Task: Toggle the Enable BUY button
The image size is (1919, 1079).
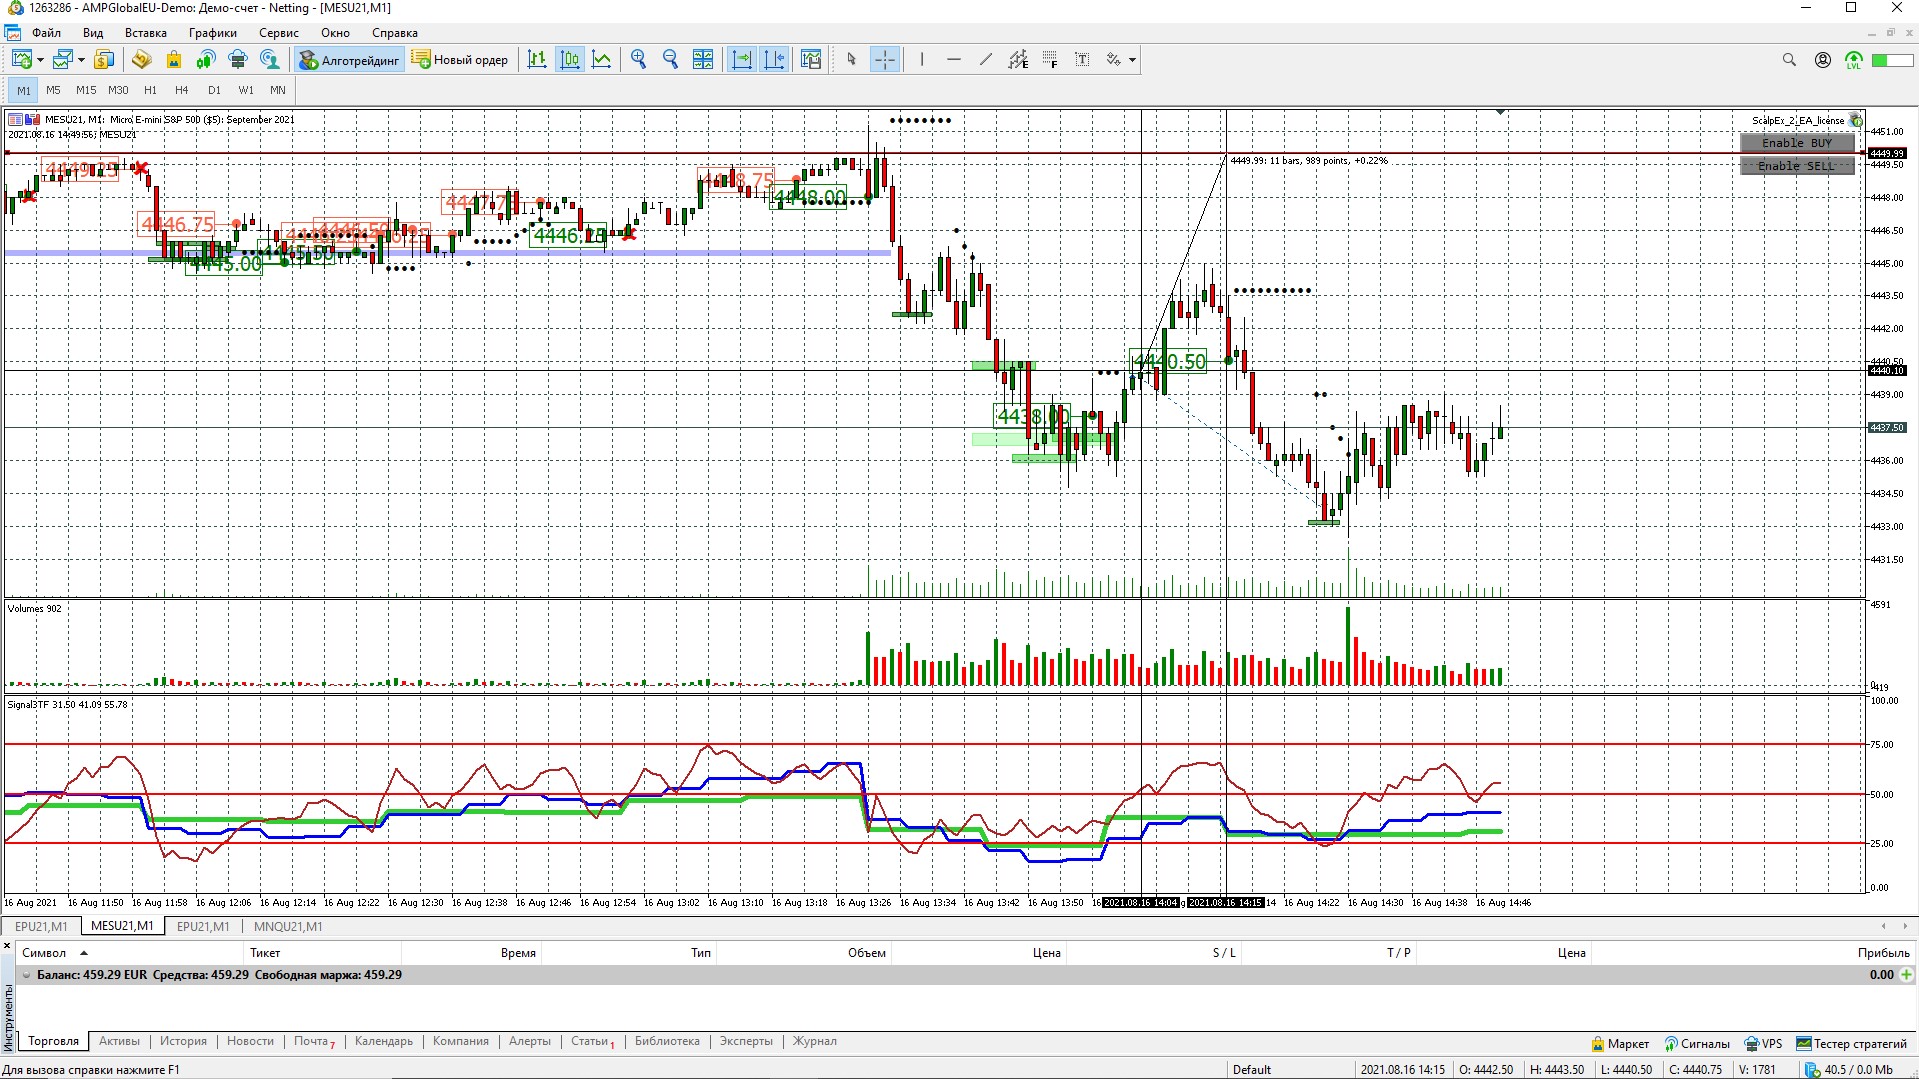Action: pyautogui.click(x=1796, y=143)
